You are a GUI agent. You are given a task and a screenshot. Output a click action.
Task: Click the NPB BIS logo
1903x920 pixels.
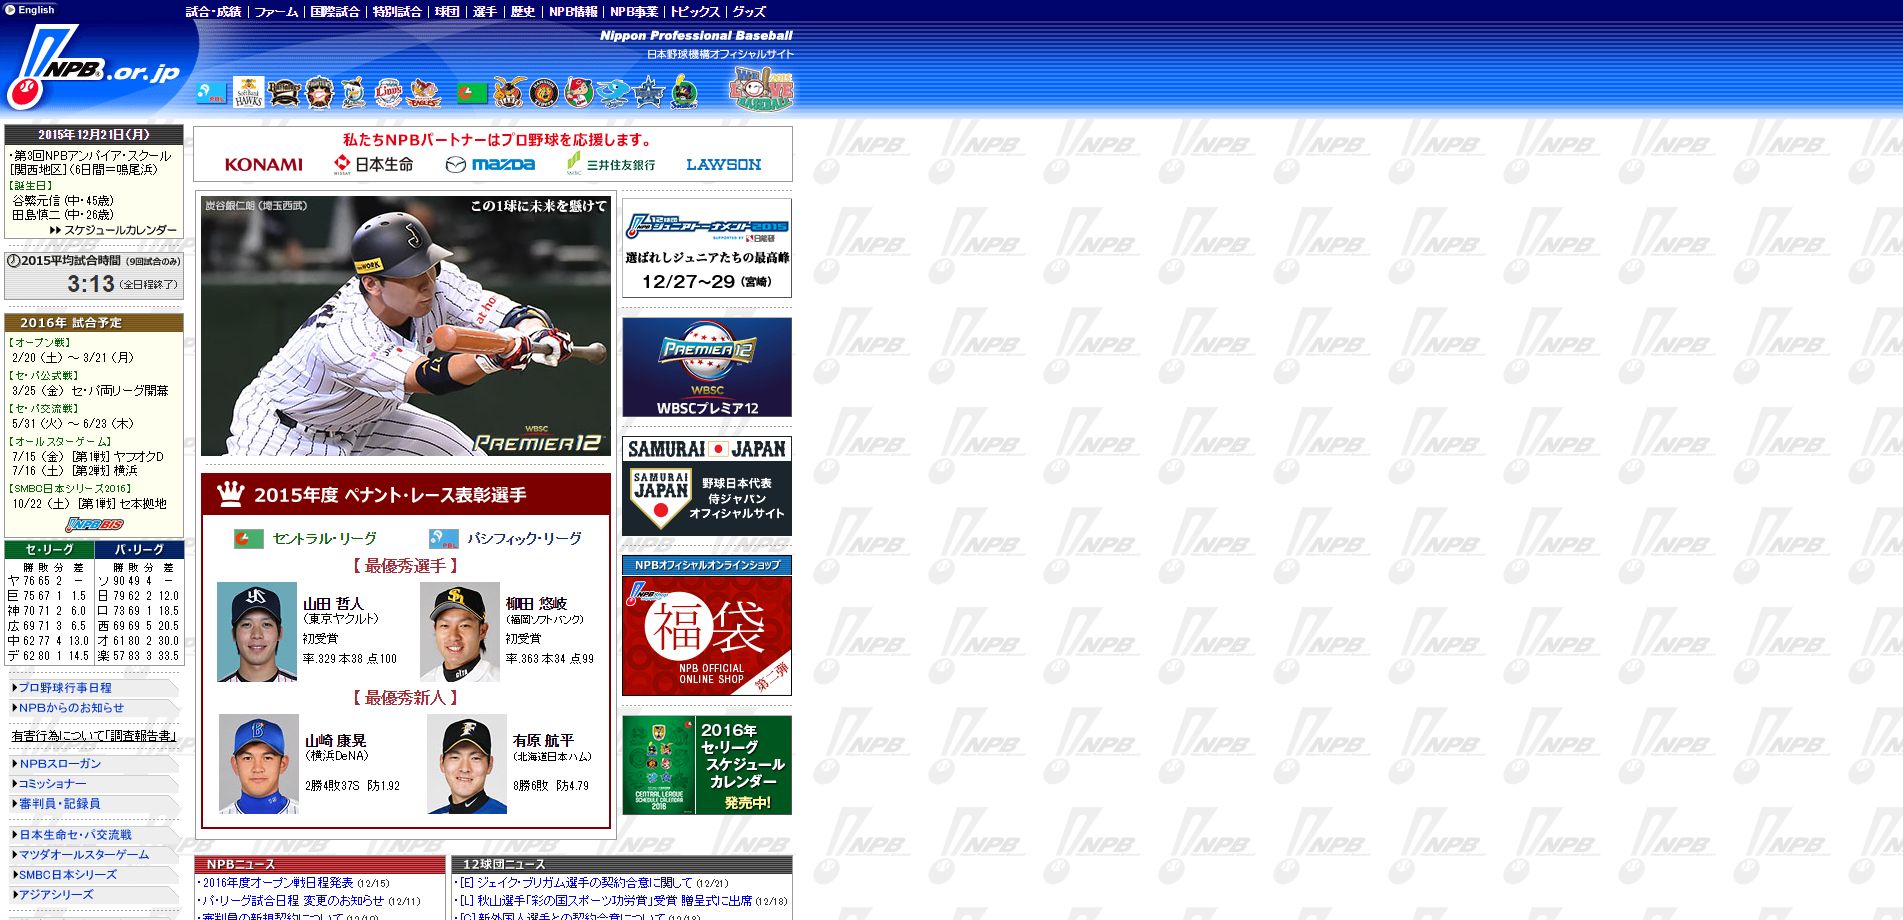pyautogui.click(x=94, y=524)
